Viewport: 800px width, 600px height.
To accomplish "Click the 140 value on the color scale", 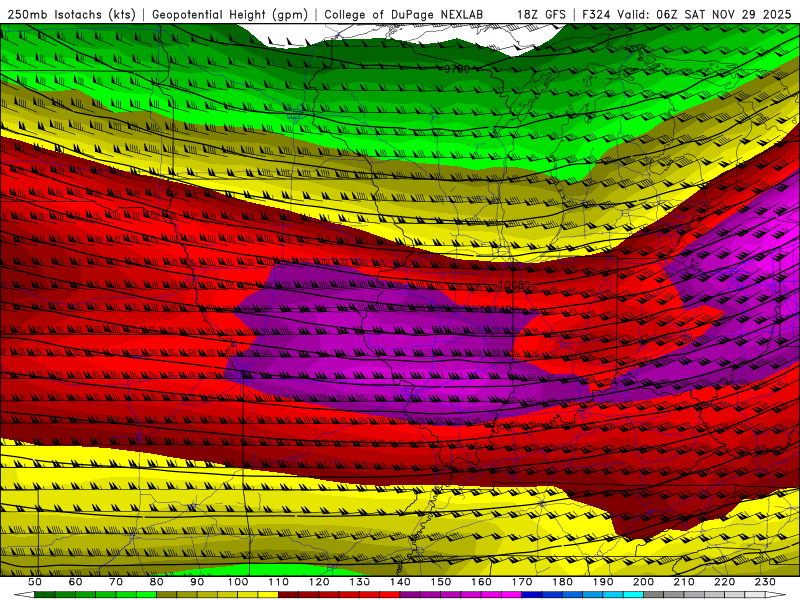I will 400,582.
